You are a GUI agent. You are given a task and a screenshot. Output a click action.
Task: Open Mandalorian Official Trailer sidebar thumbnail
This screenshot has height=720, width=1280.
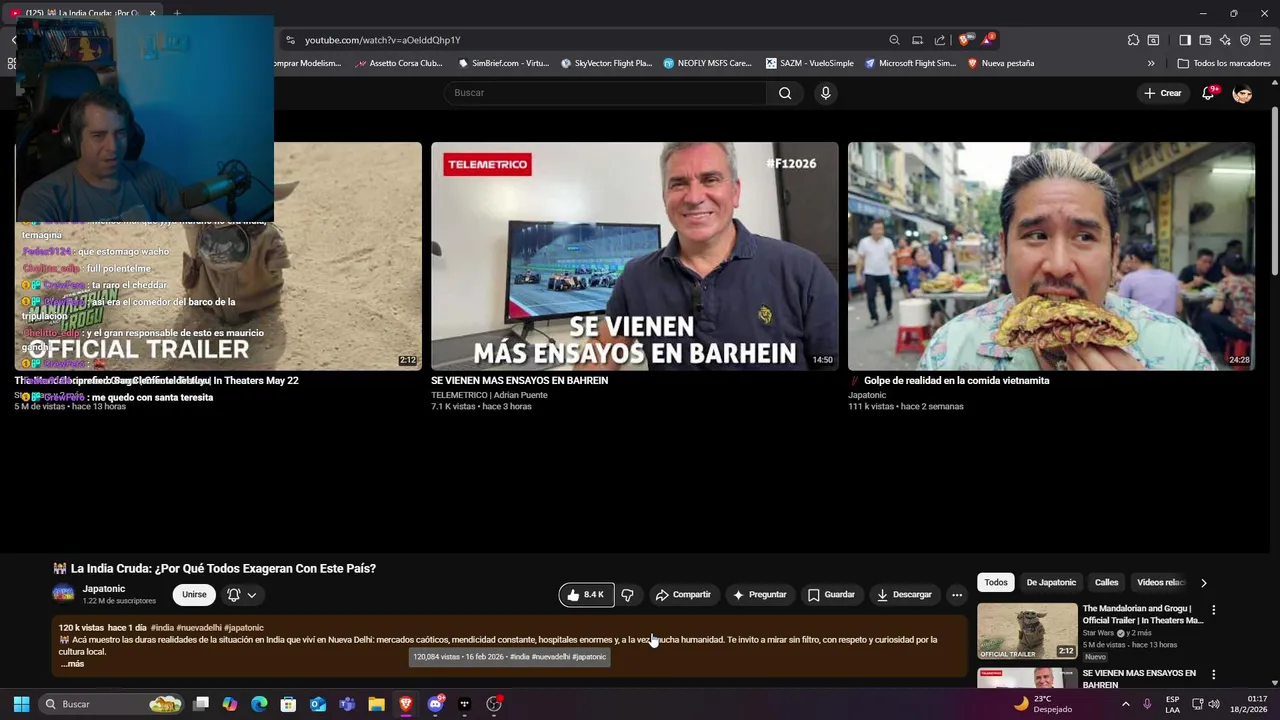1027,630
